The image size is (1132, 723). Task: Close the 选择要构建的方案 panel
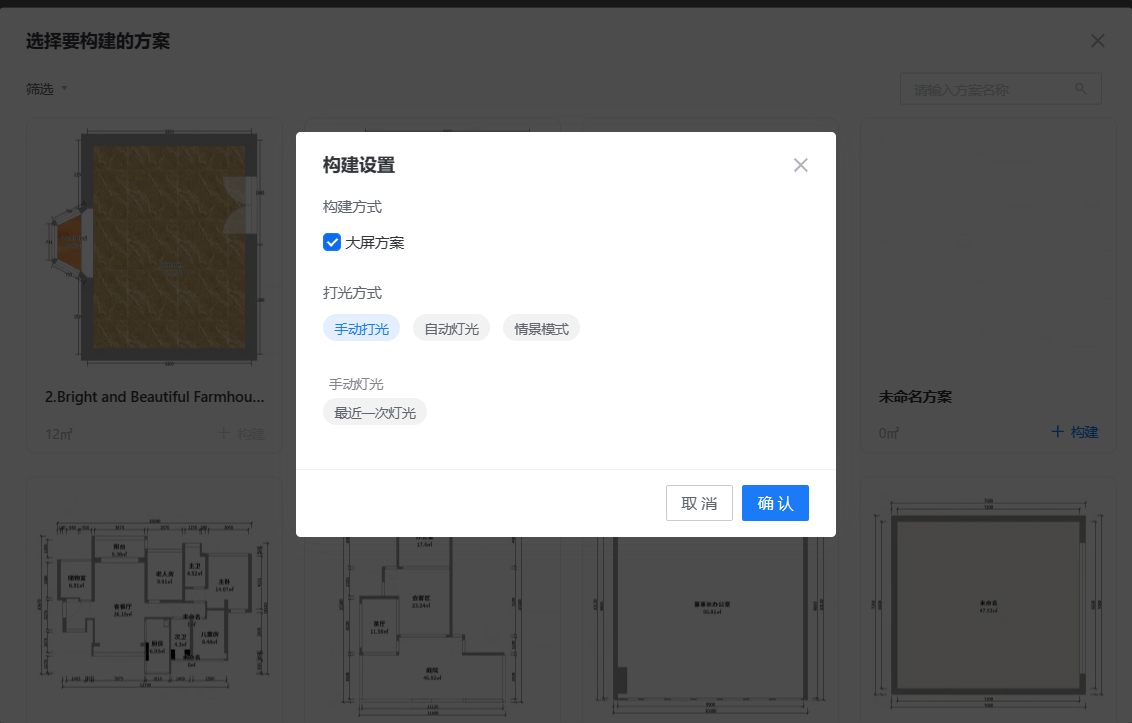pos(1097,41)
